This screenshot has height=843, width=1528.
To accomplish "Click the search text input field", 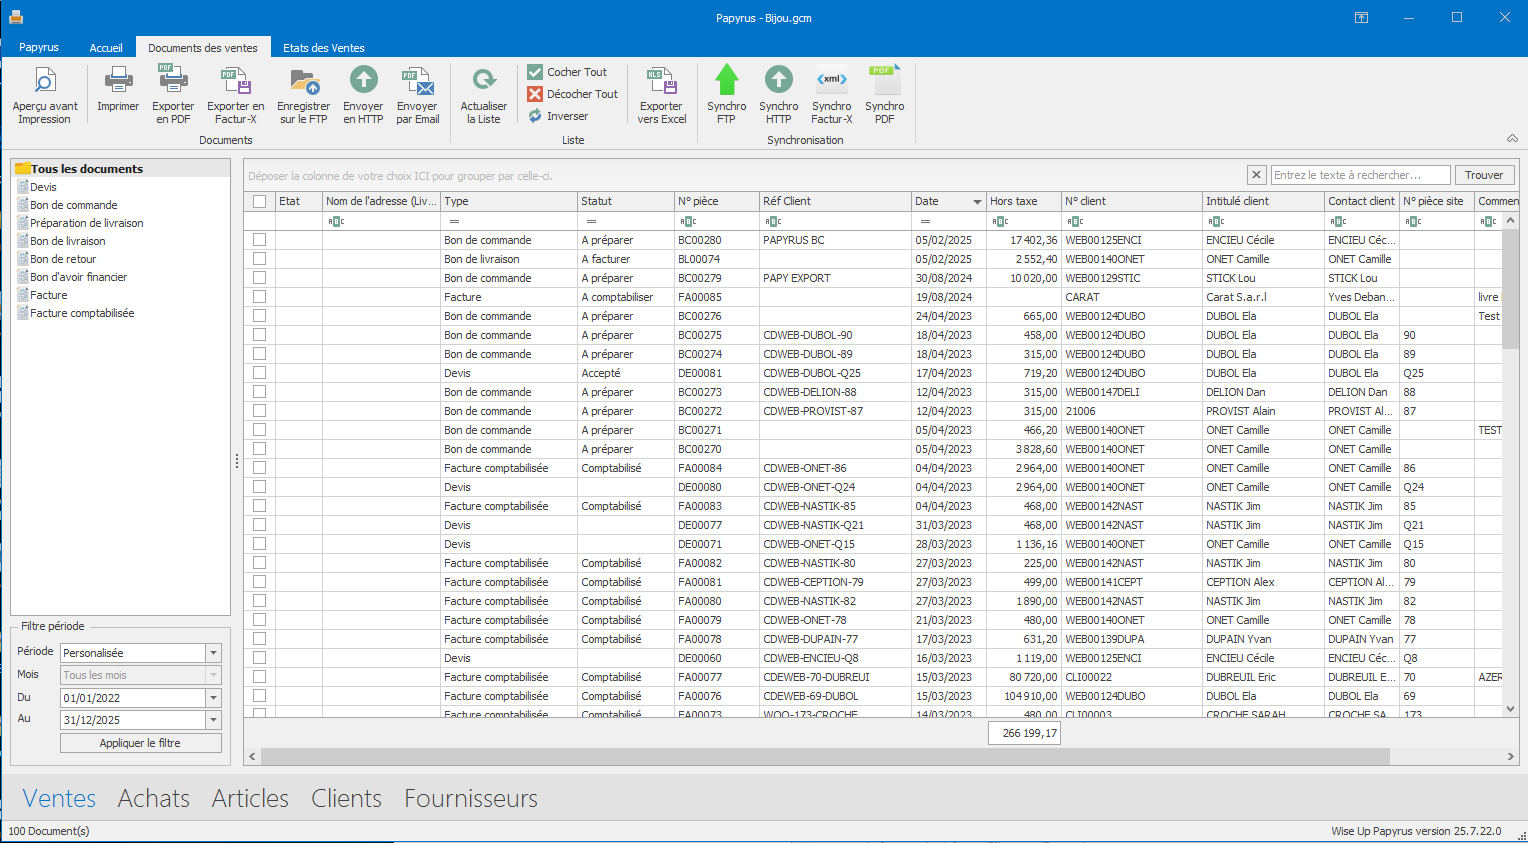I will (1359, 175).
